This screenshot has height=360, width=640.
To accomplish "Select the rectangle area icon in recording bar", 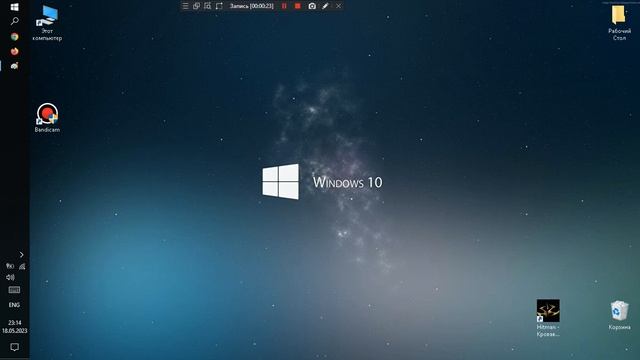I will [x=219, y=6].
